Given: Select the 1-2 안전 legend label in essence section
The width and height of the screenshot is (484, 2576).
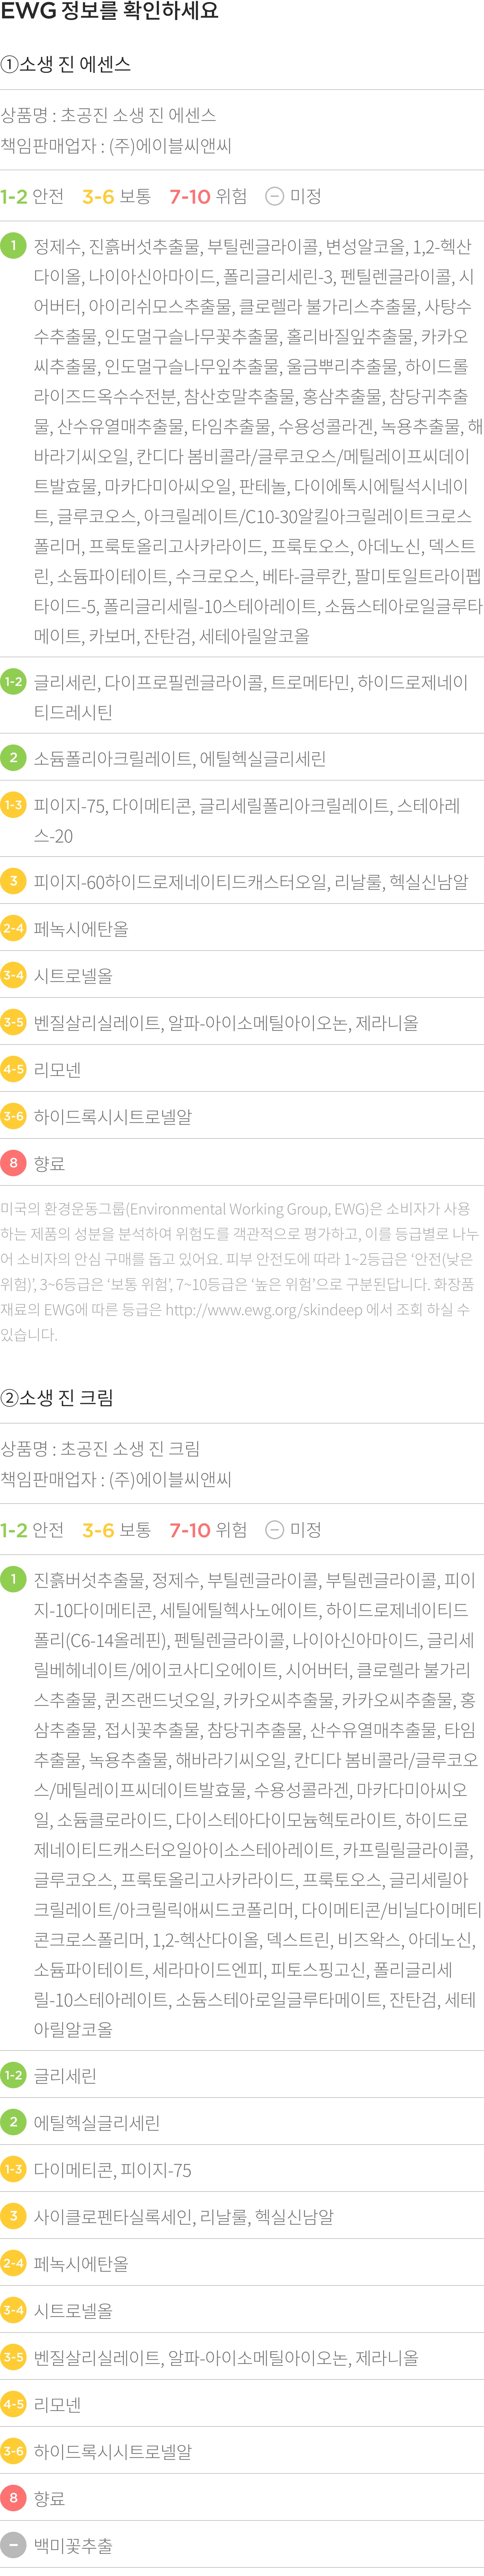Looking at the screenshot, I should click(32, 196).
